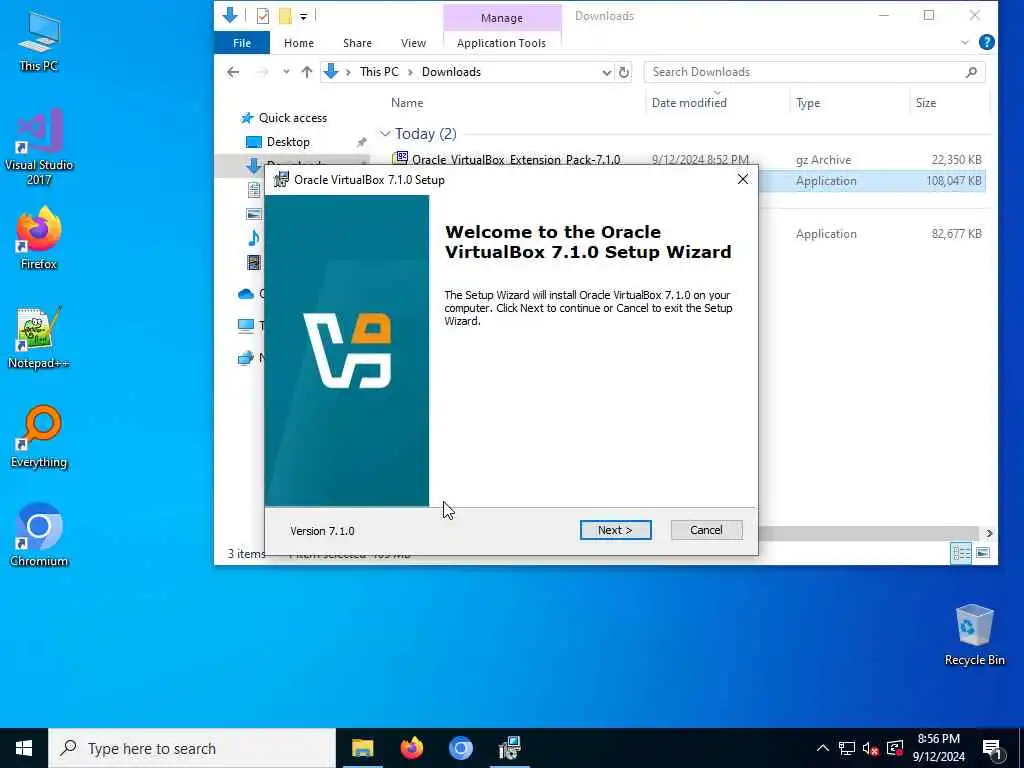Launch Everything search desktop shortcut
Image resolution: width=1024 pixels, height=768 pixels.
(39, 437)
